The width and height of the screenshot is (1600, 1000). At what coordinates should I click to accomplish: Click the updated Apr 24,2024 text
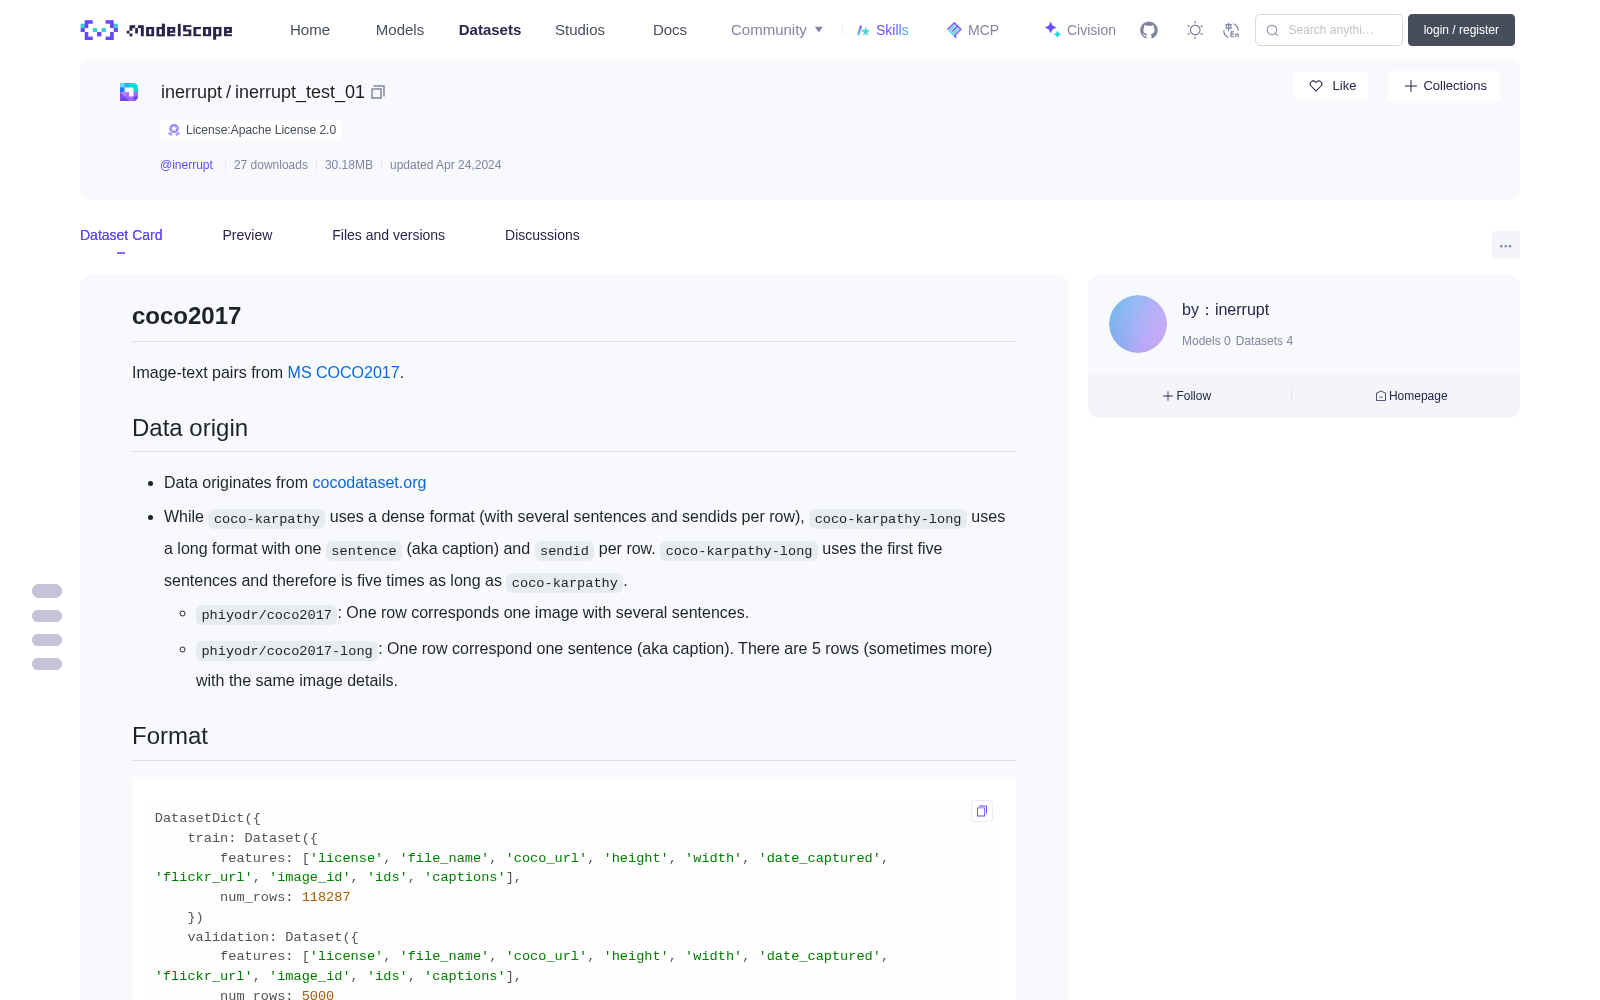click(445, 165)
